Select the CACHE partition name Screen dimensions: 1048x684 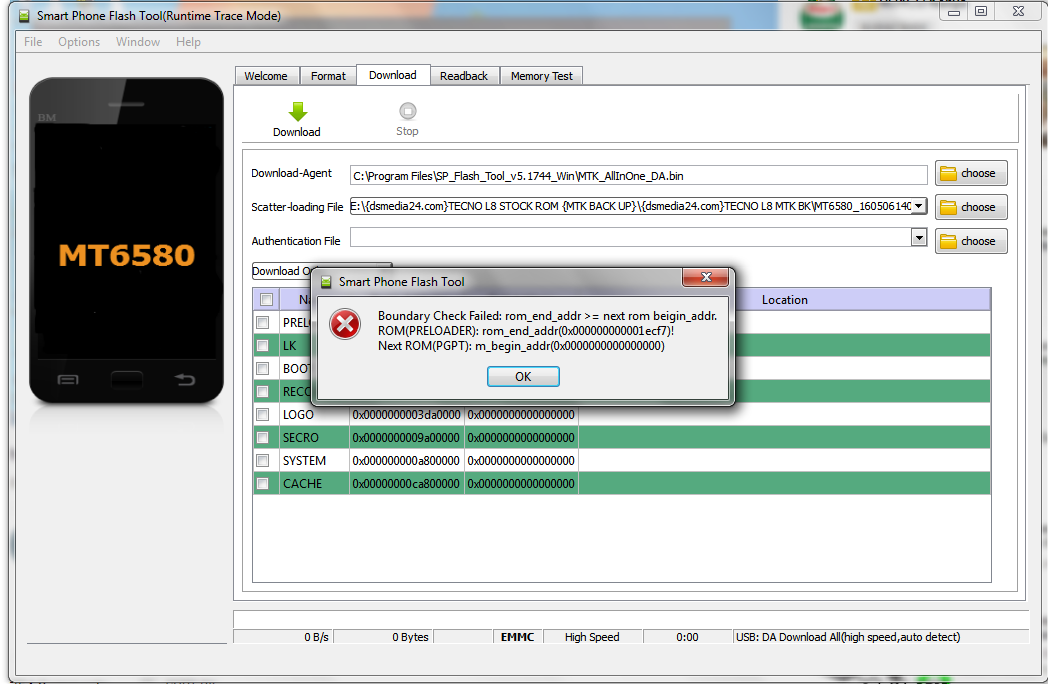(x=302, y=483)
